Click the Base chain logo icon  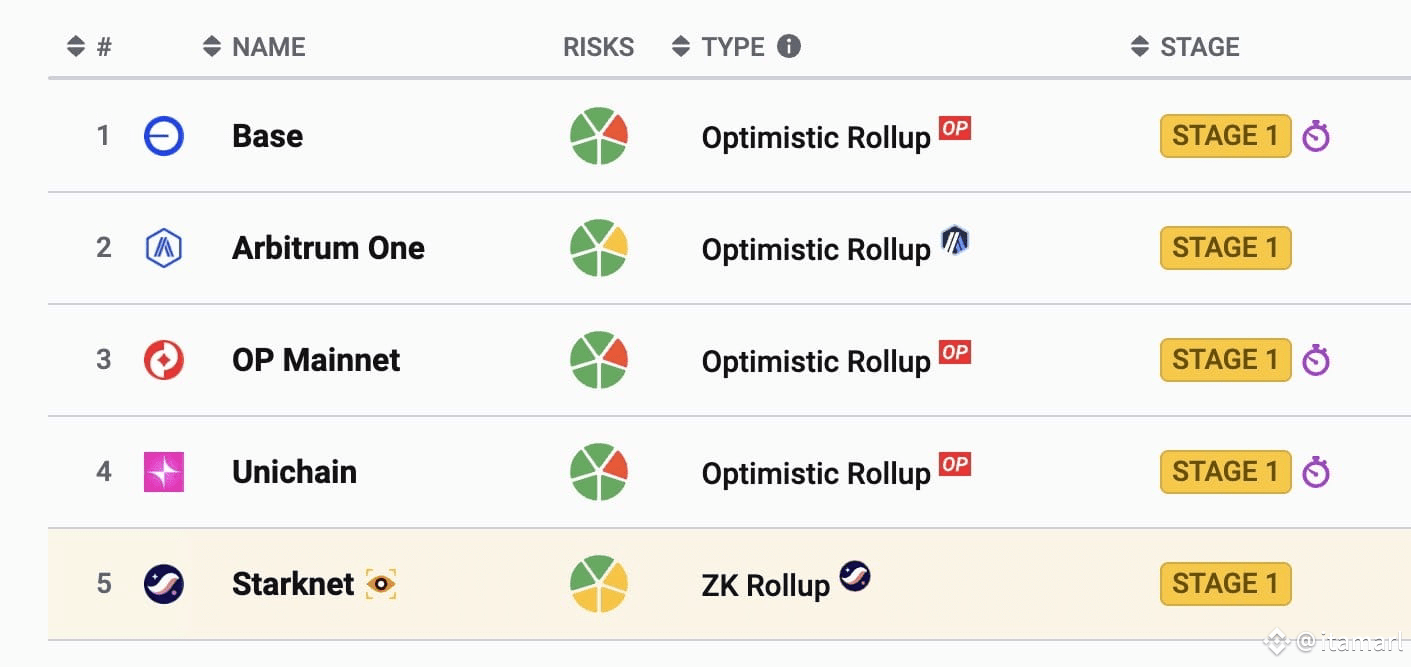click(x=164, y=136)
